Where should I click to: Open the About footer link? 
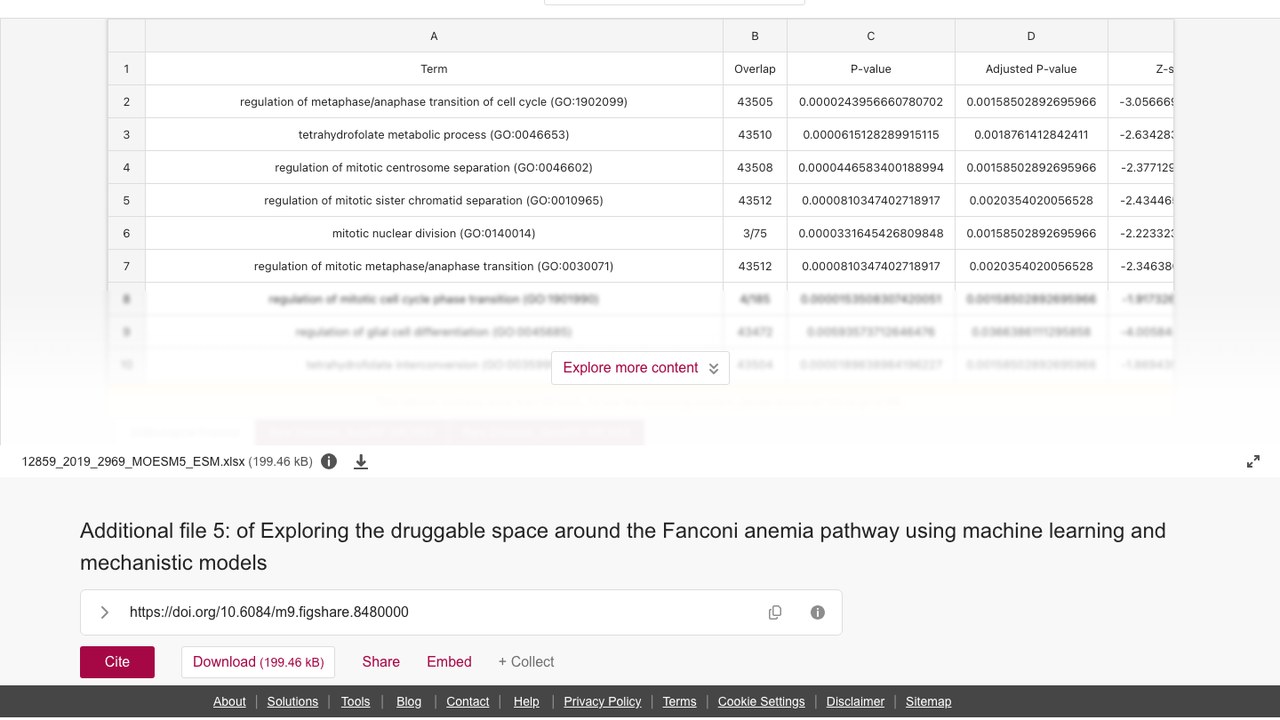point(229,701)
